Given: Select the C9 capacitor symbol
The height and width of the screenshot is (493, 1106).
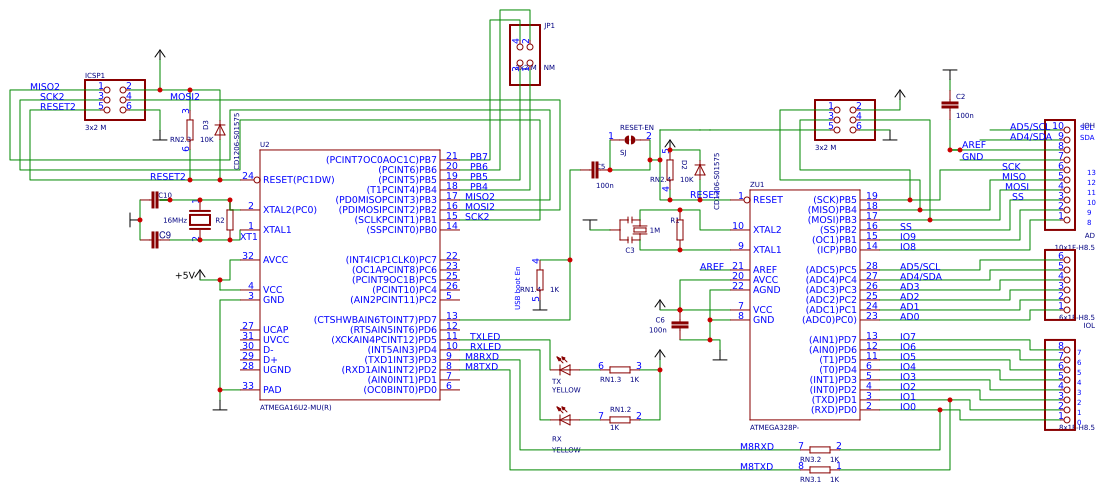Looking at the screenshot, I should point(156,240).
